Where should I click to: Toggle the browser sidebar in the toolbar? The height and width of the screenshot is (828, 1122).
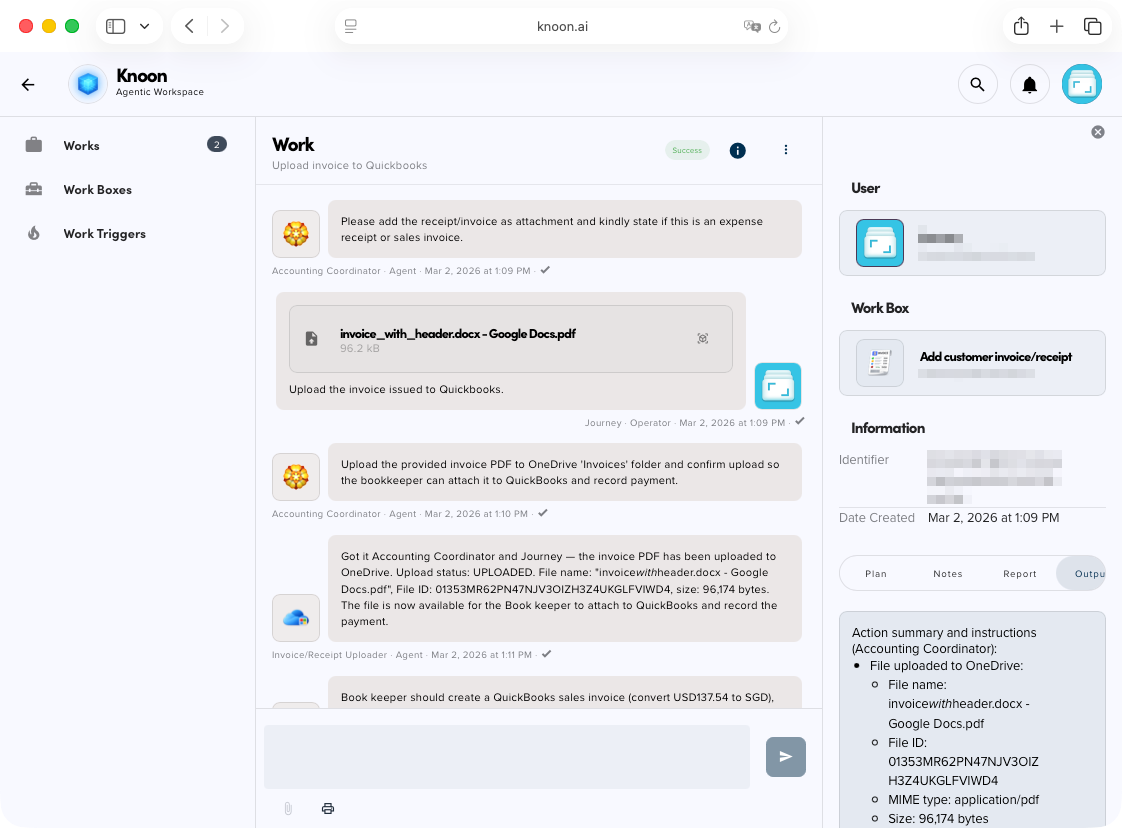coord(114,26)
